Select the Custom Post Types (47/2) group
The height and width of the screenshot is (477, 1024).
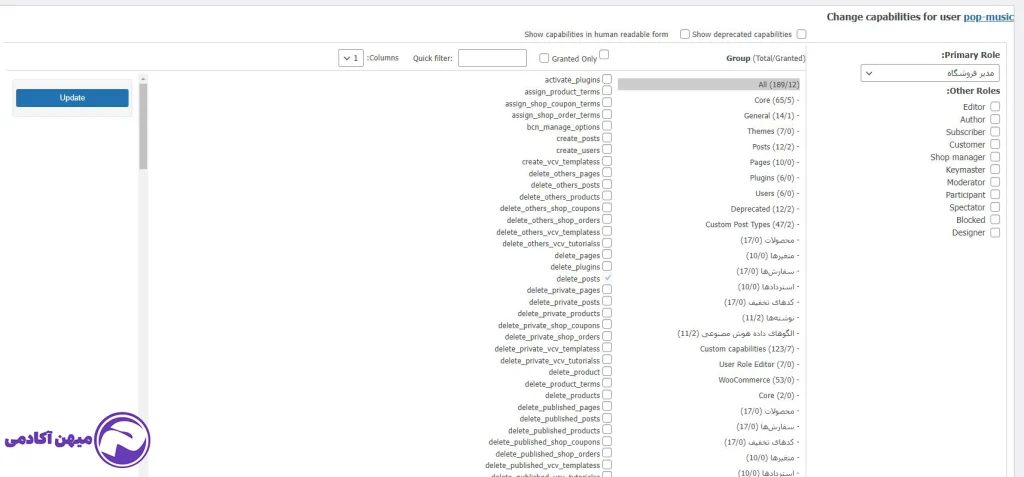coord(749,225)
